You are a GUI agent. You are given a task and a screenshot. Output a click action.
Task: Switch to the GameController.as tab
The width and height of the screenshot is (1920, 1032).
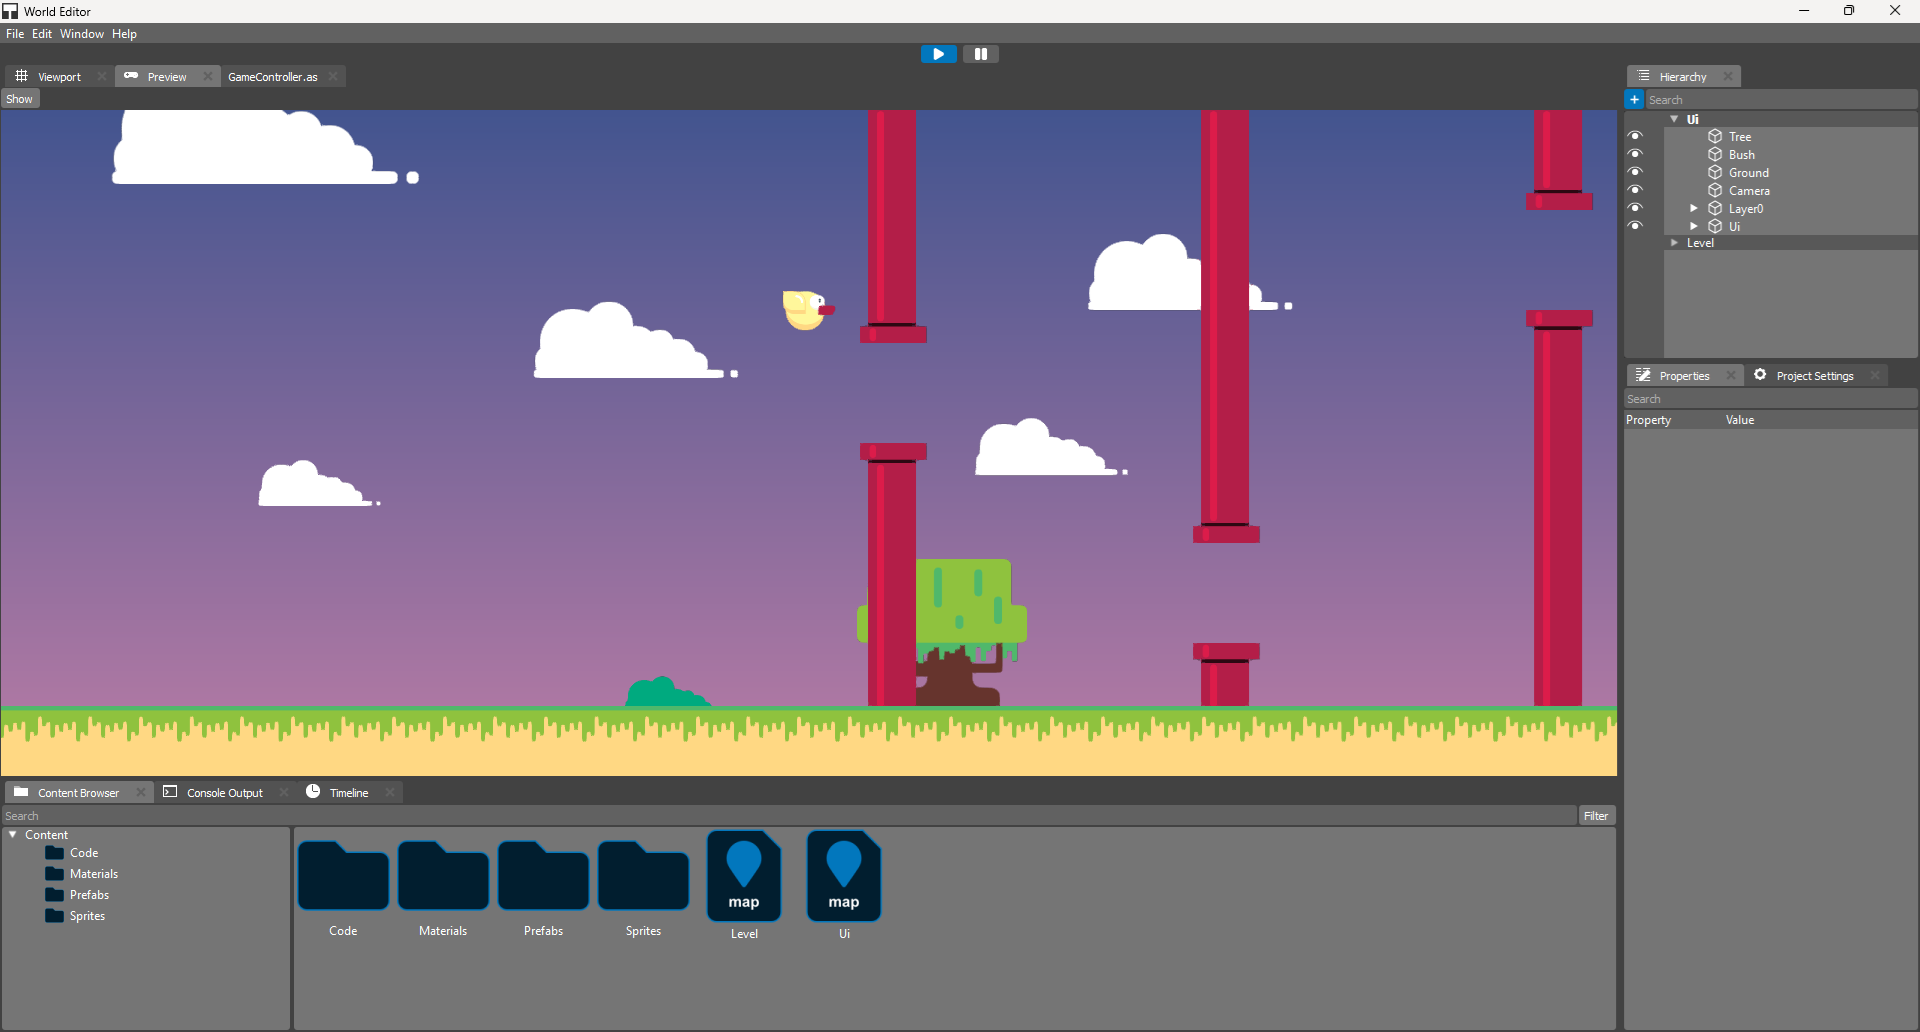click(x=272, y=77)
